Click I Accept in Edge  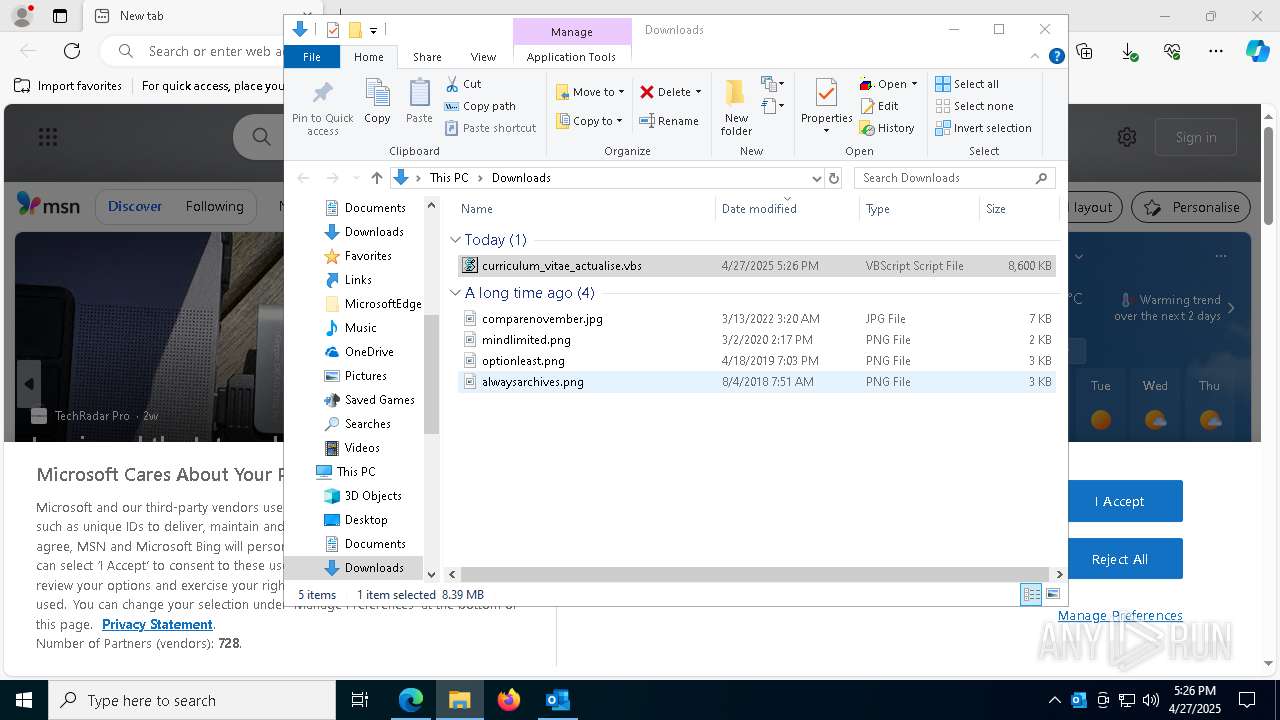(1119, 501)
